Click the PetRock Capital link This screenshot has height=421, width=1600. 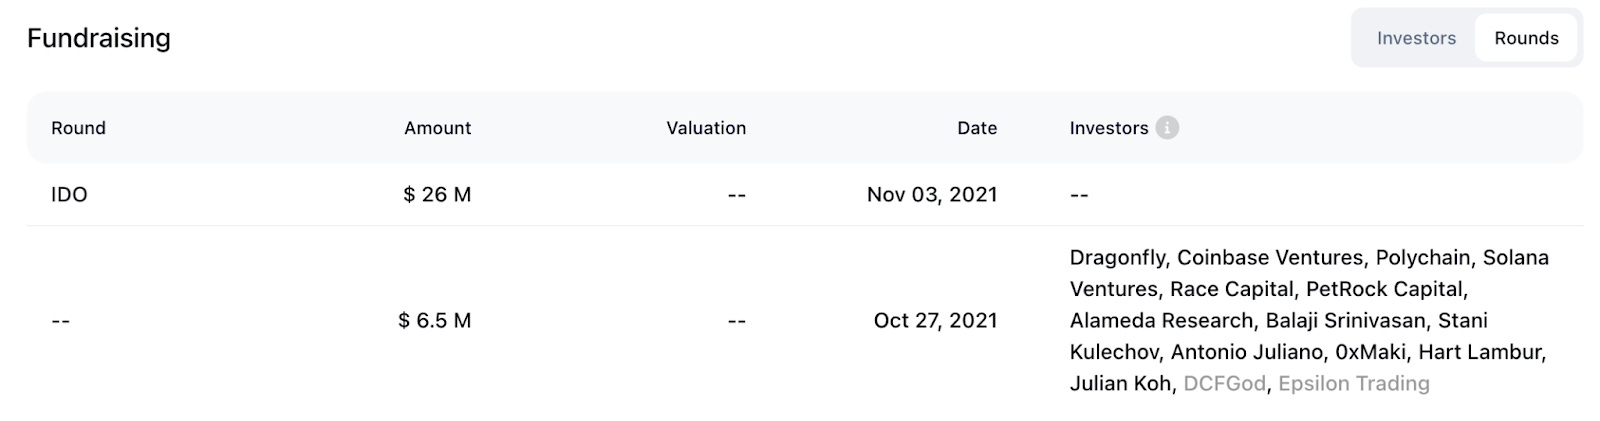coord(1384,289)
